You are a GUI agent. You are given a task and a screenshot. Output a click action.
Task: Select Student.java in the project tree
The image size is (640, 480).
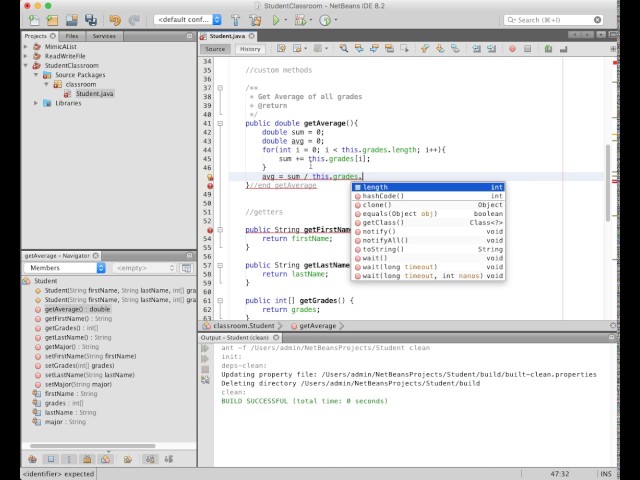(94, 93)
